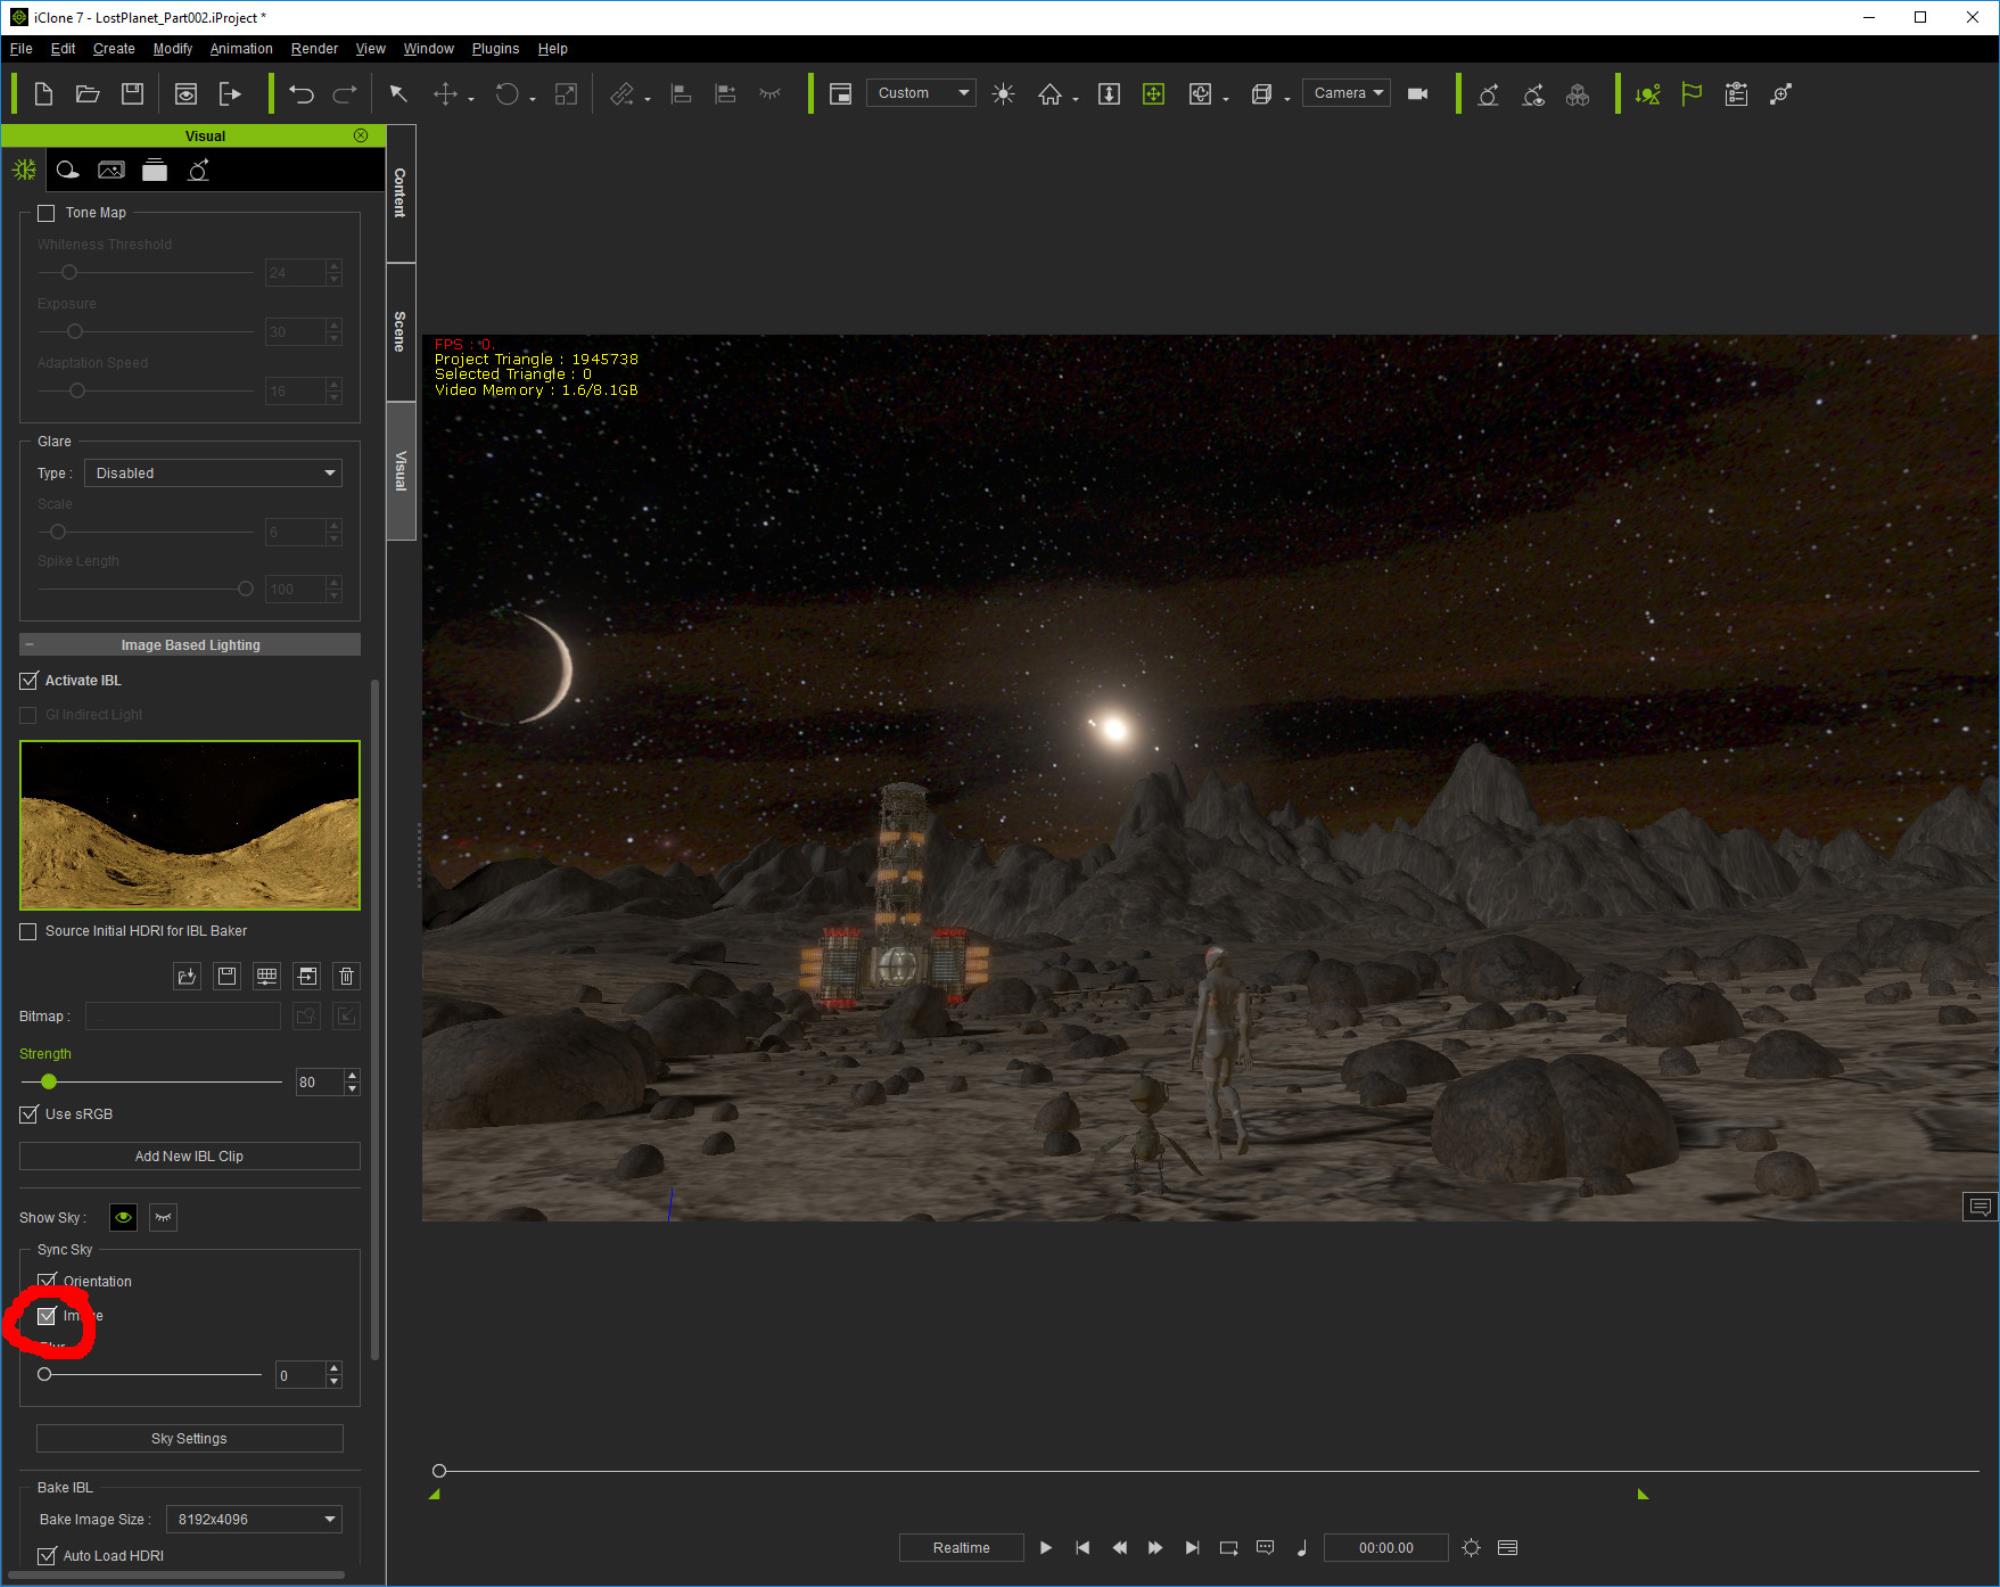2000x1587 pixels.
Task: Uncheck Activate IBL
Action: click(28, 680)
